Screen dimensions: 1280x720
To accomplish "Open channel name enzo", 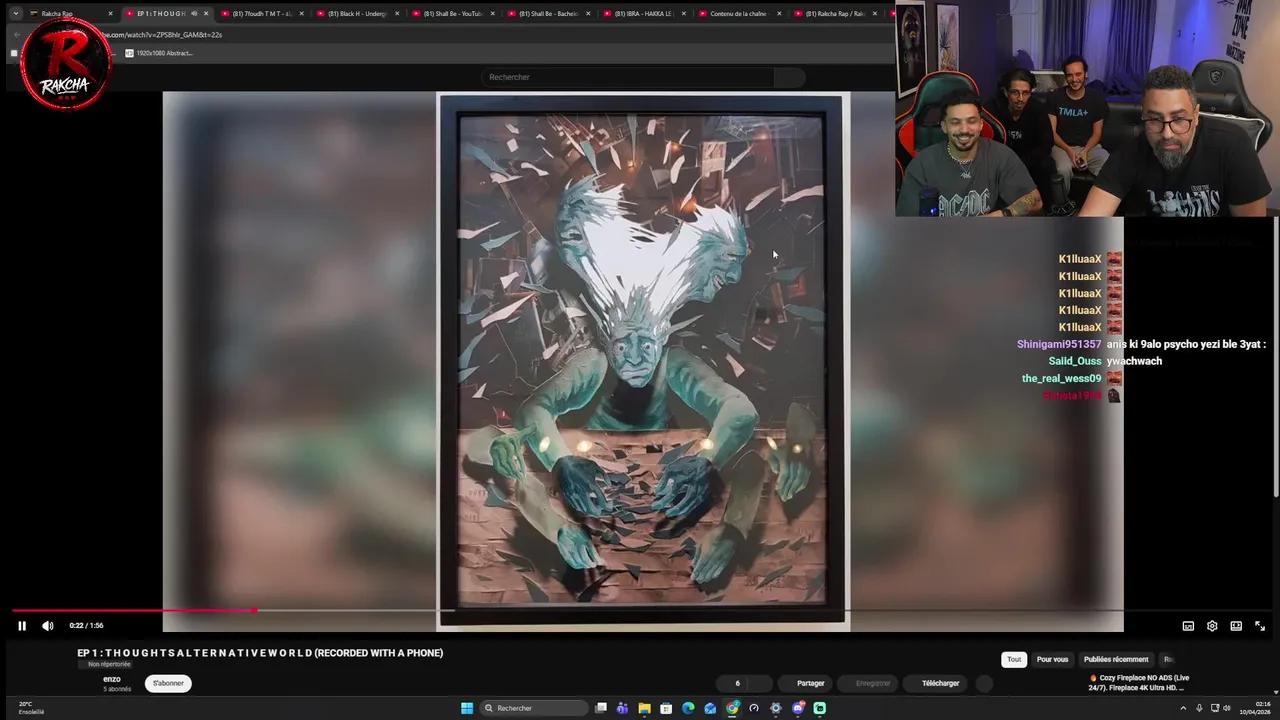I will click(x=112, y=679).
